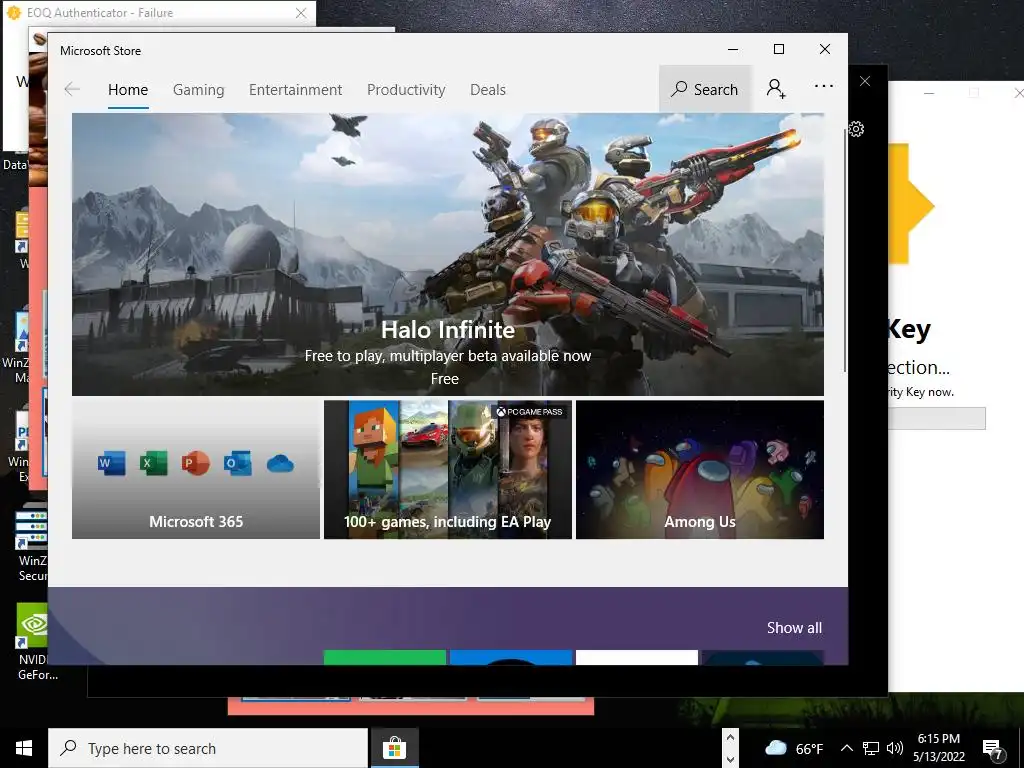Open the Entertainment tab
Viewport: 1024px width, 768px height.
coord(295,89)
